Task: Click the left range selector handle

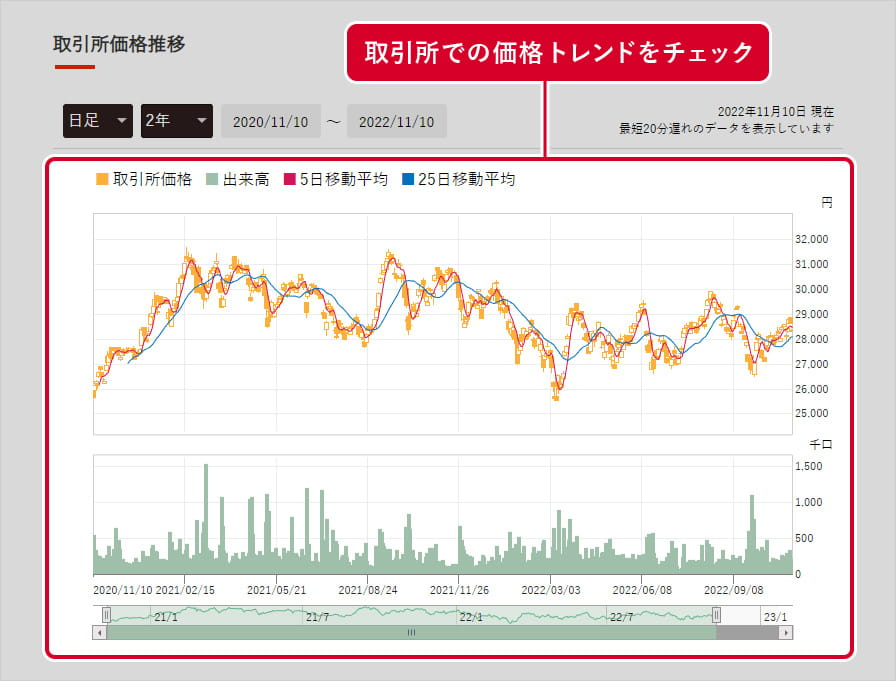Action: [106, 615]
